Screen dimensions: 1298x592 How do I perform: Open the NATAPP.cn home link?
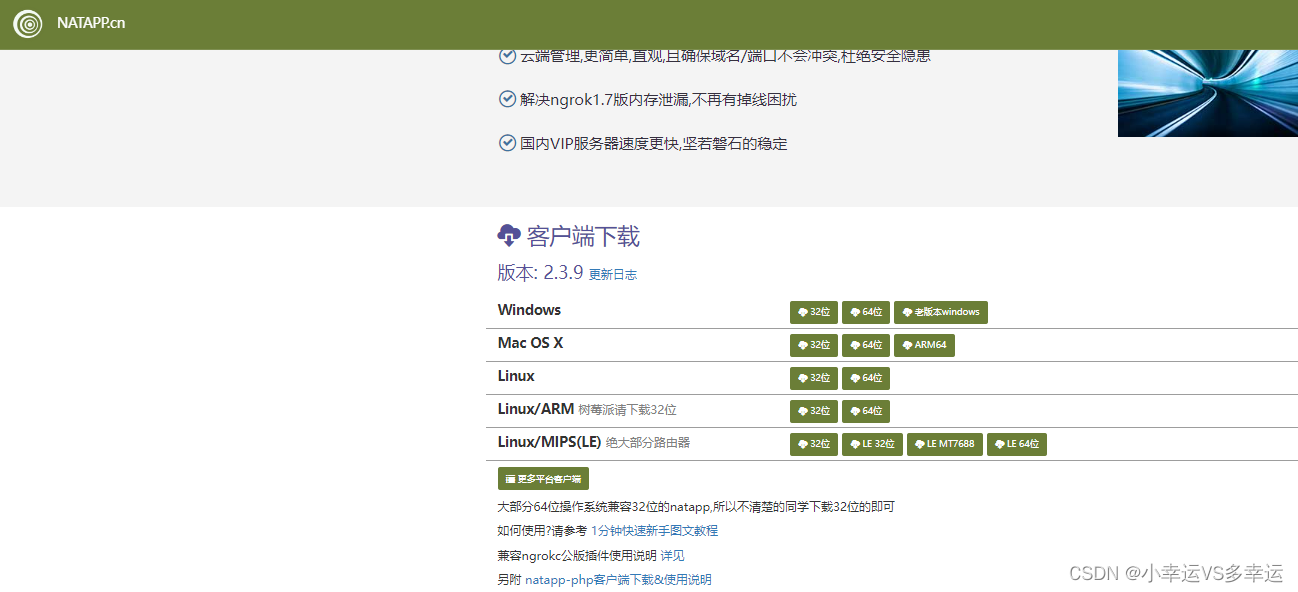coord(91,23)
